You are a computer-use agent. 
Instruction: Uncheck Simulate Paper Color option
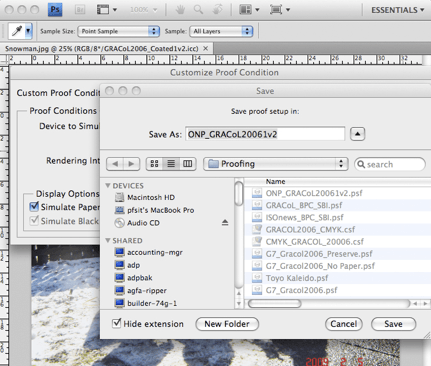click(34, 207)
